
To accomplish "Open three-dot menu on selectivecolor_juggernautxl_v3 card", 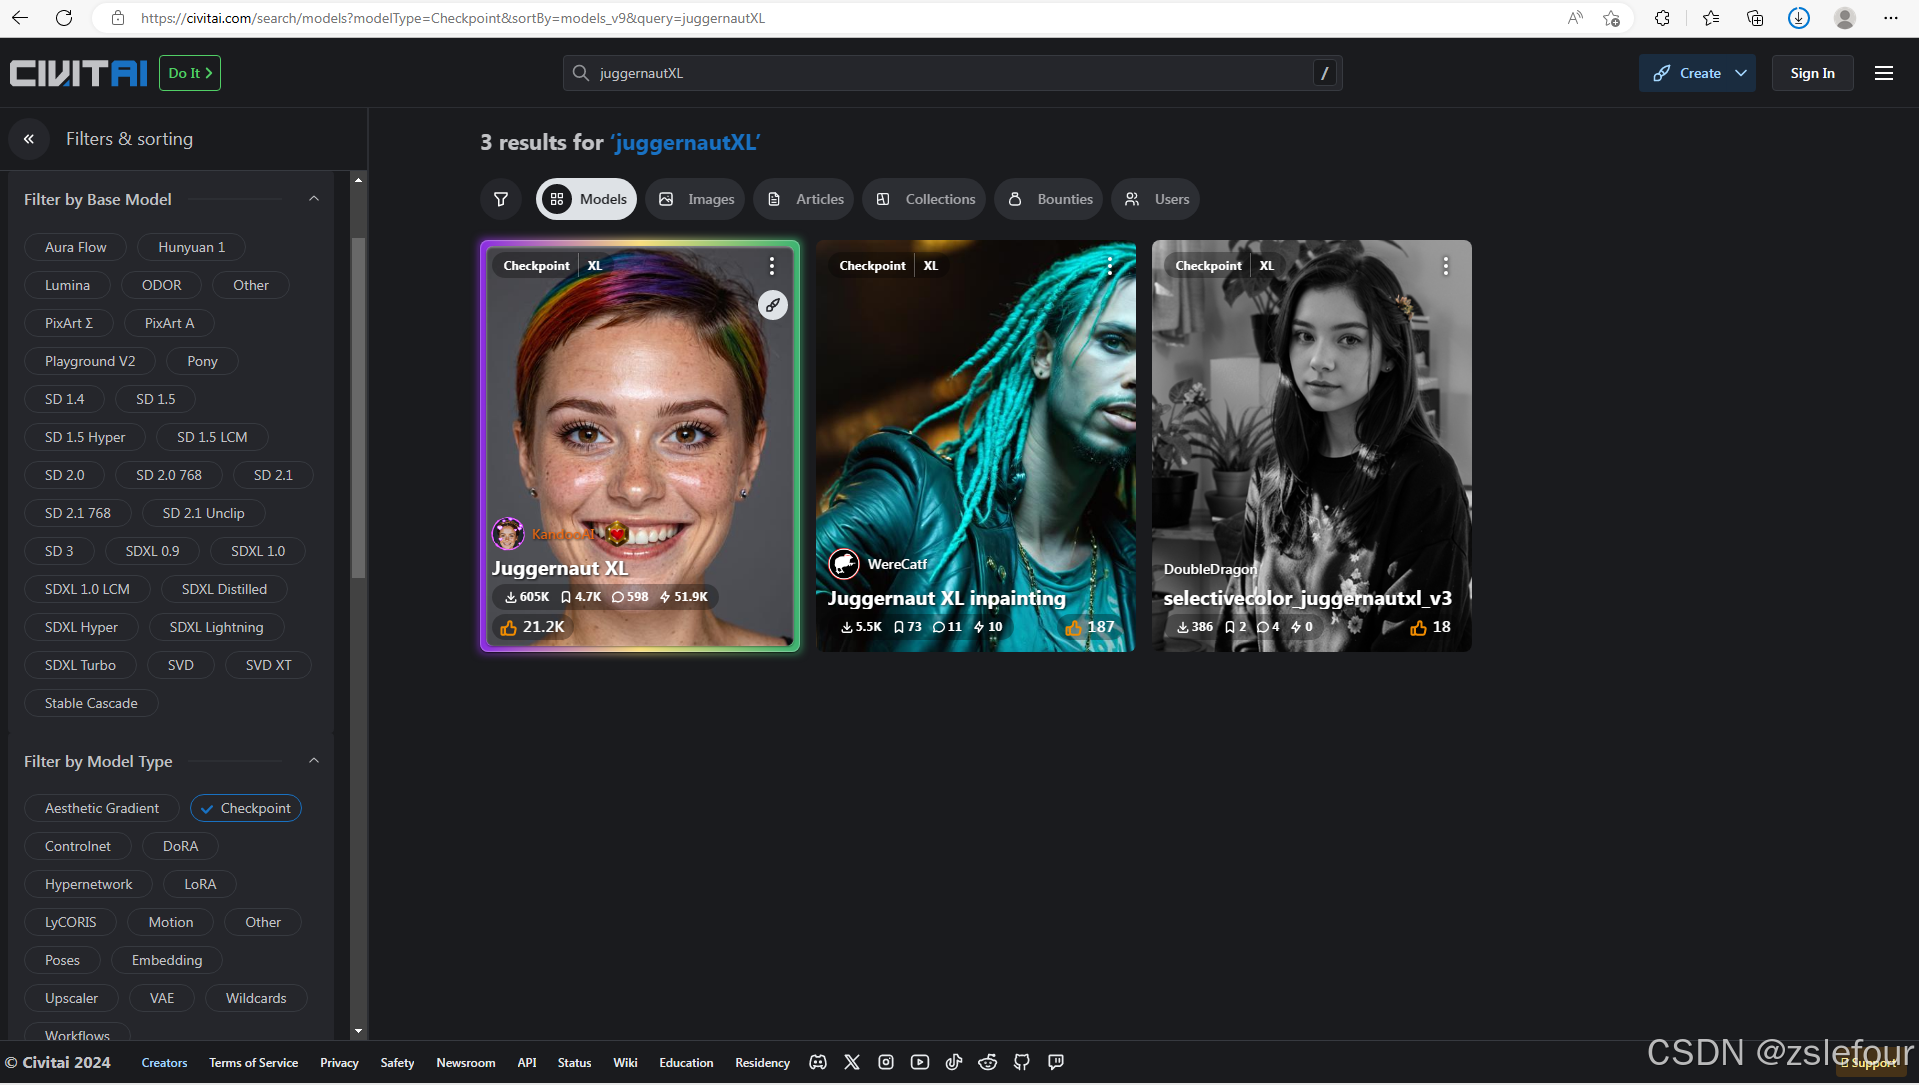I will coord(1445,266).
